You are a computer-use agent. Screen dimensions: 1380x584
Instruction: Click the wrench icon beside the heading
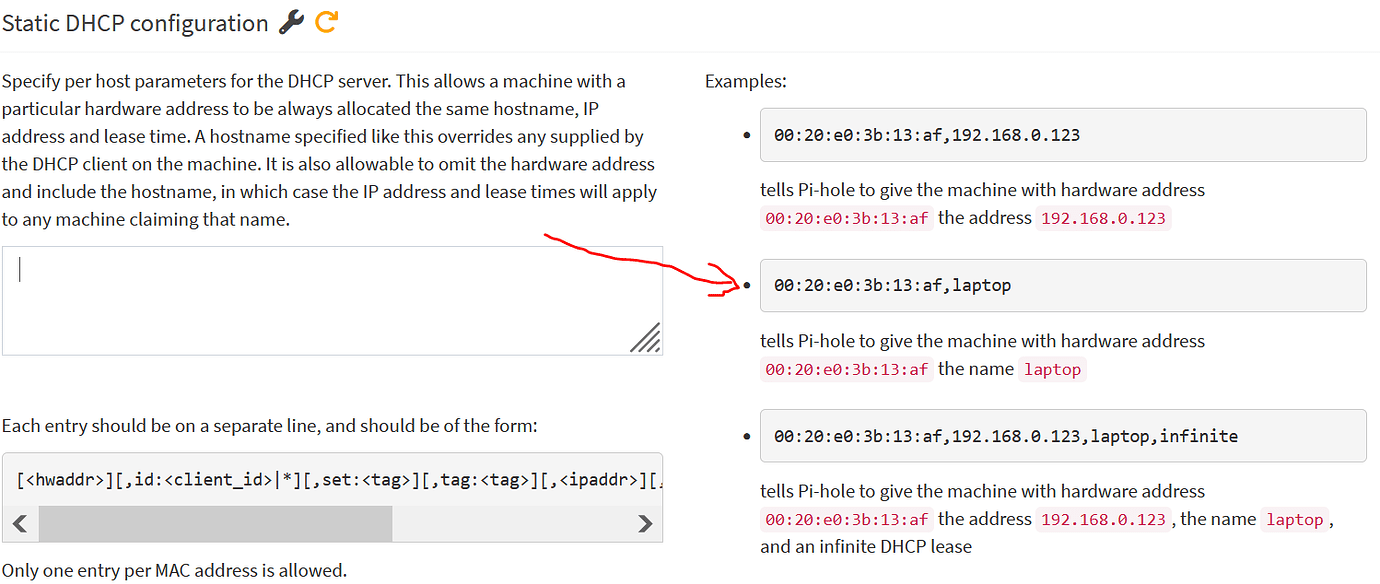pos(291,22)
